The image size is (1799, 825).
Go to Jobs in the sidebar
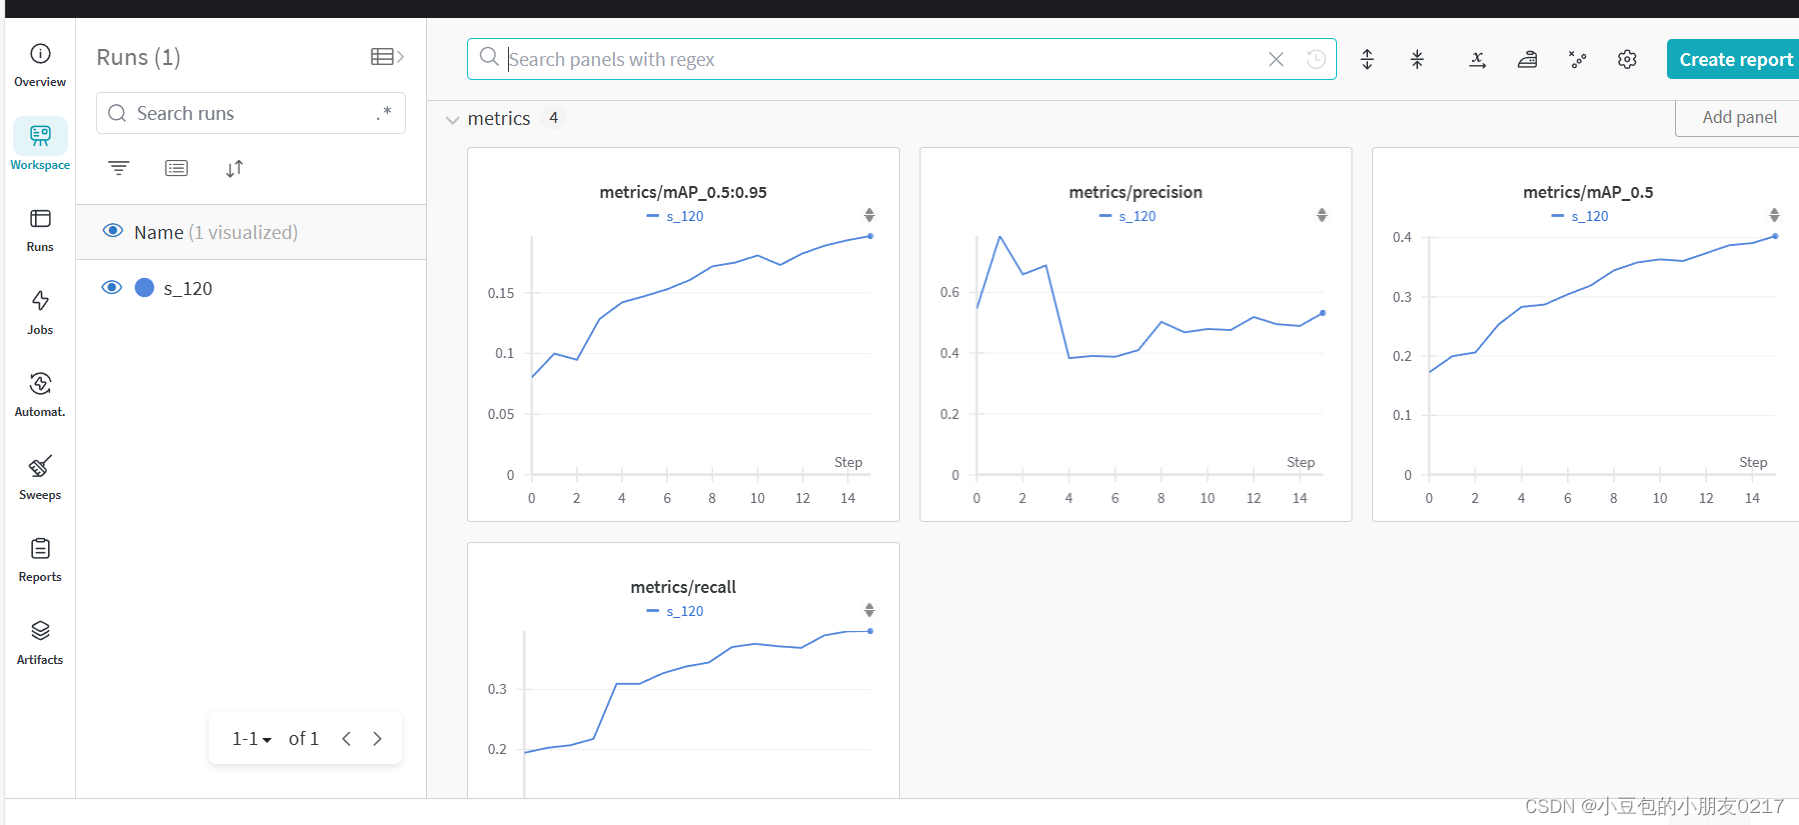(40, 313)
